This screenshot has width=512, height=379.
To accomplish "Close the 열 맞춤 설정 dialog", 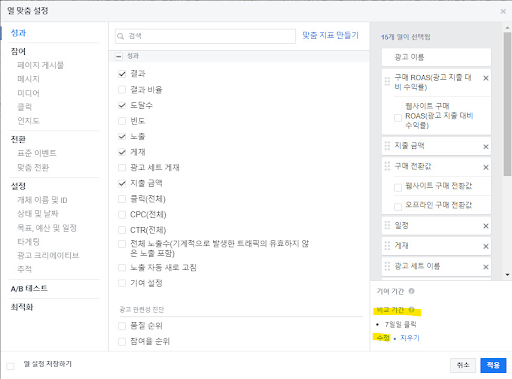I will pyautogui.click(x=503, y=12).
